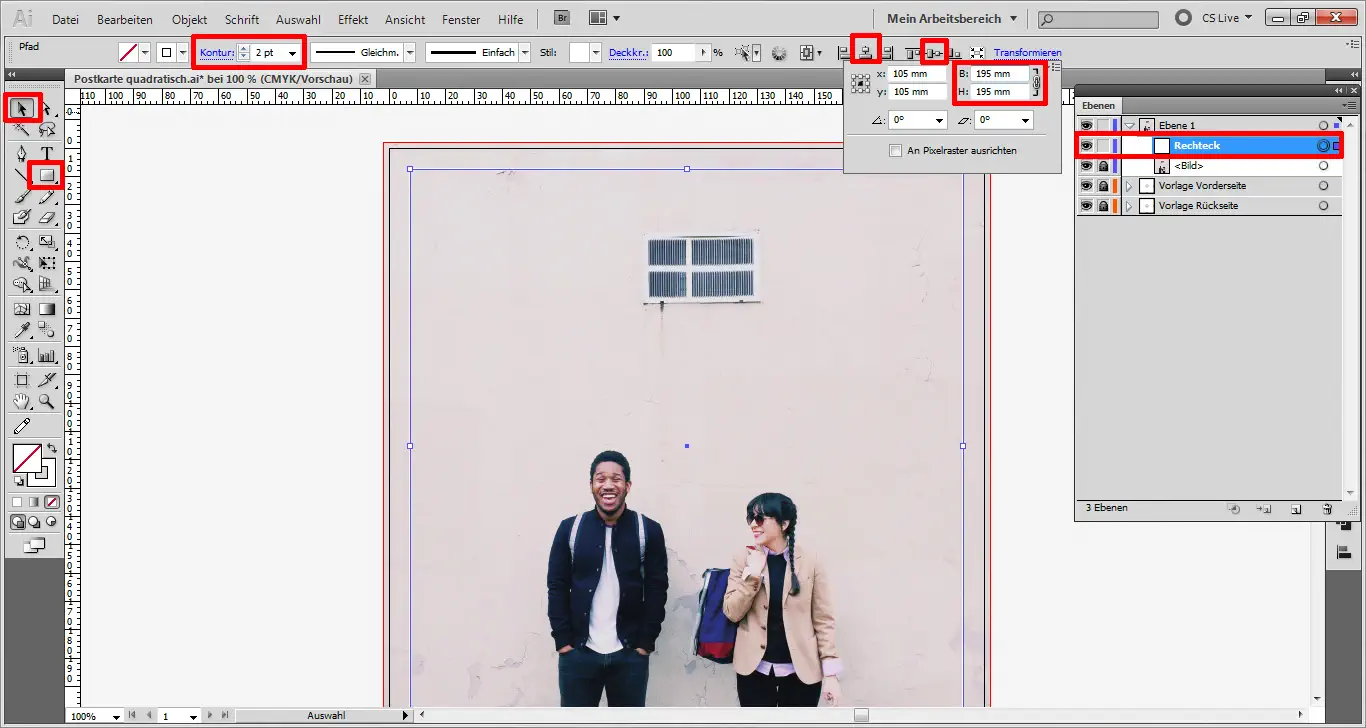Select the Selection tool (Auswahl-Werkzeug)

coord(22,108)
